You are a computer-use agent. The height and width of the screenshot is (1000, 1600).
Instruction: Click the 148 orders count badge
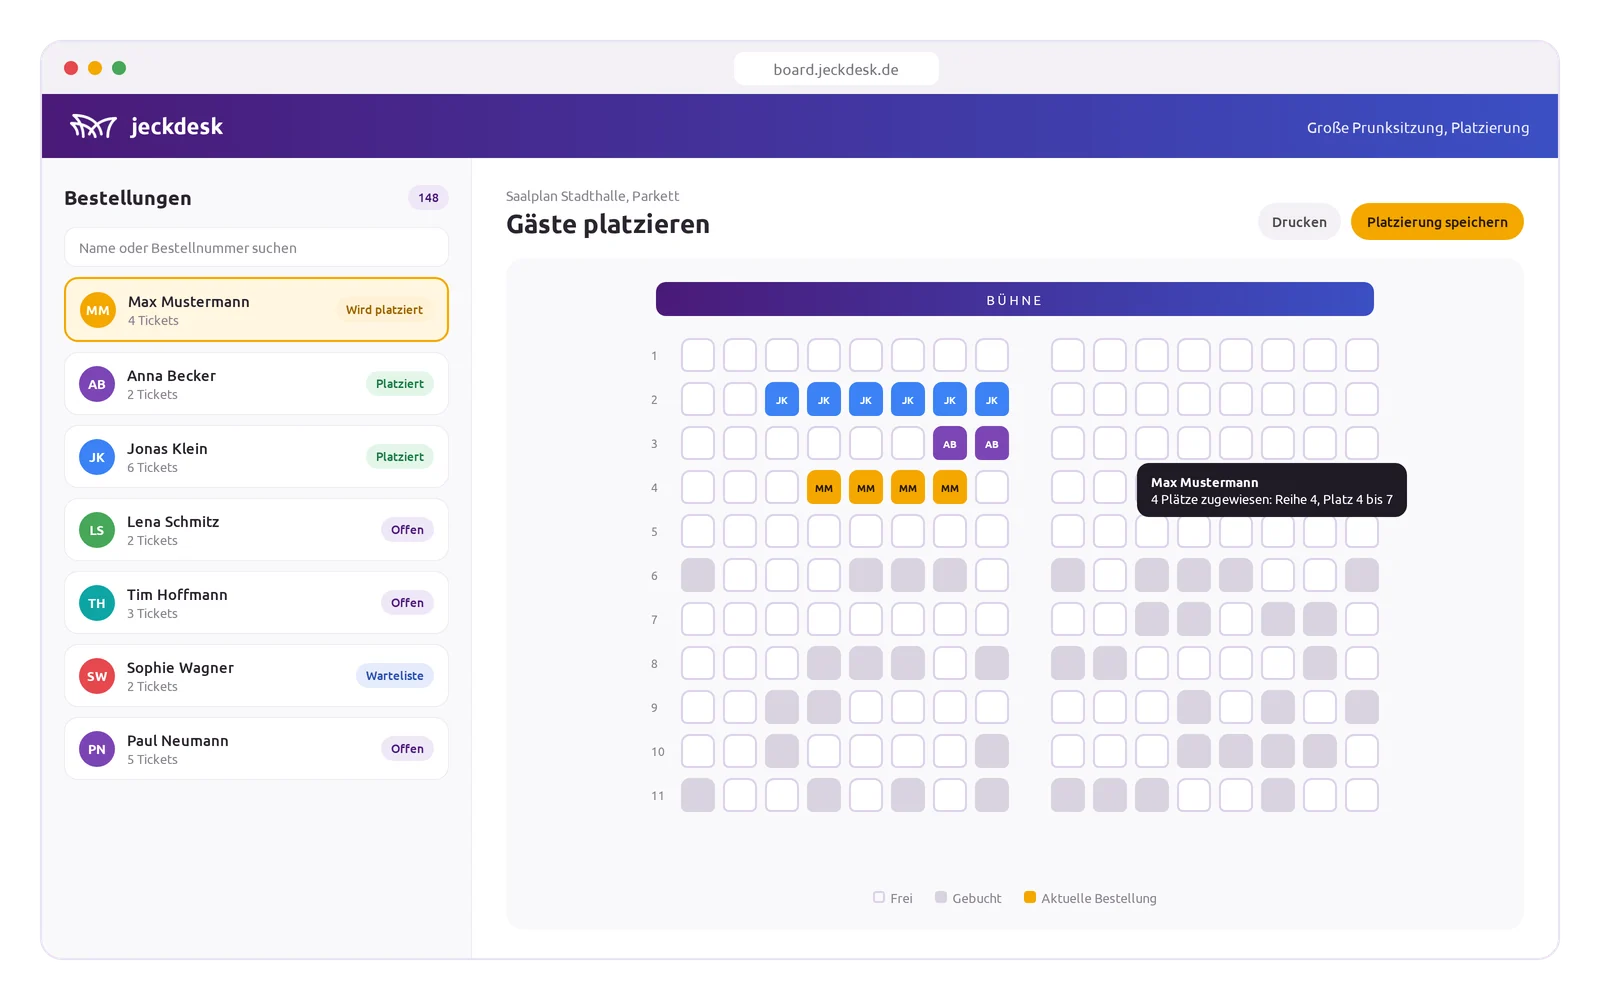(x=428, y=197)
